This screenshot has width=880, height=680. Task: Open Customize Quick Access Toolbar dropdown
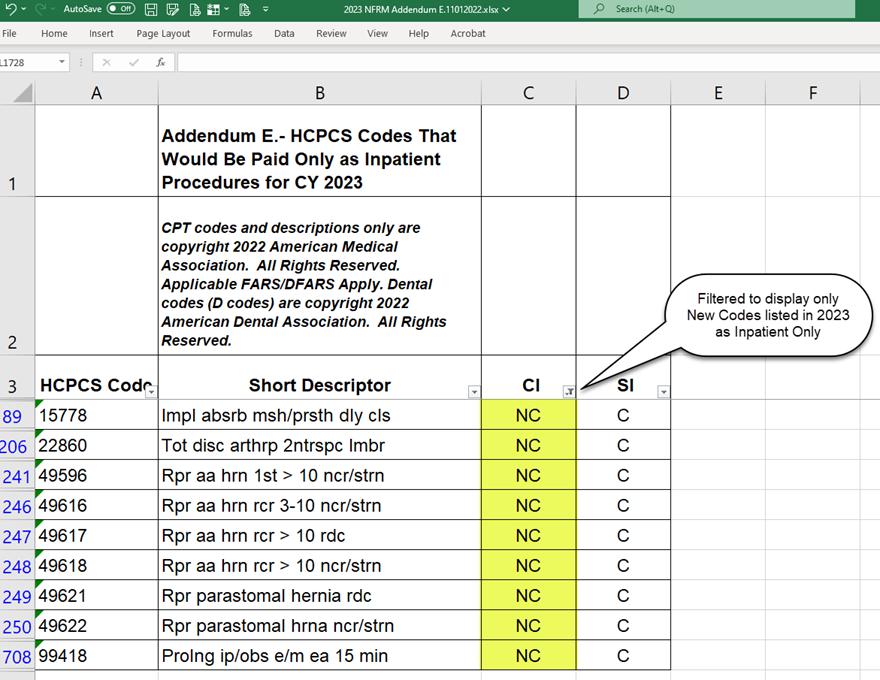coord(265,9)
